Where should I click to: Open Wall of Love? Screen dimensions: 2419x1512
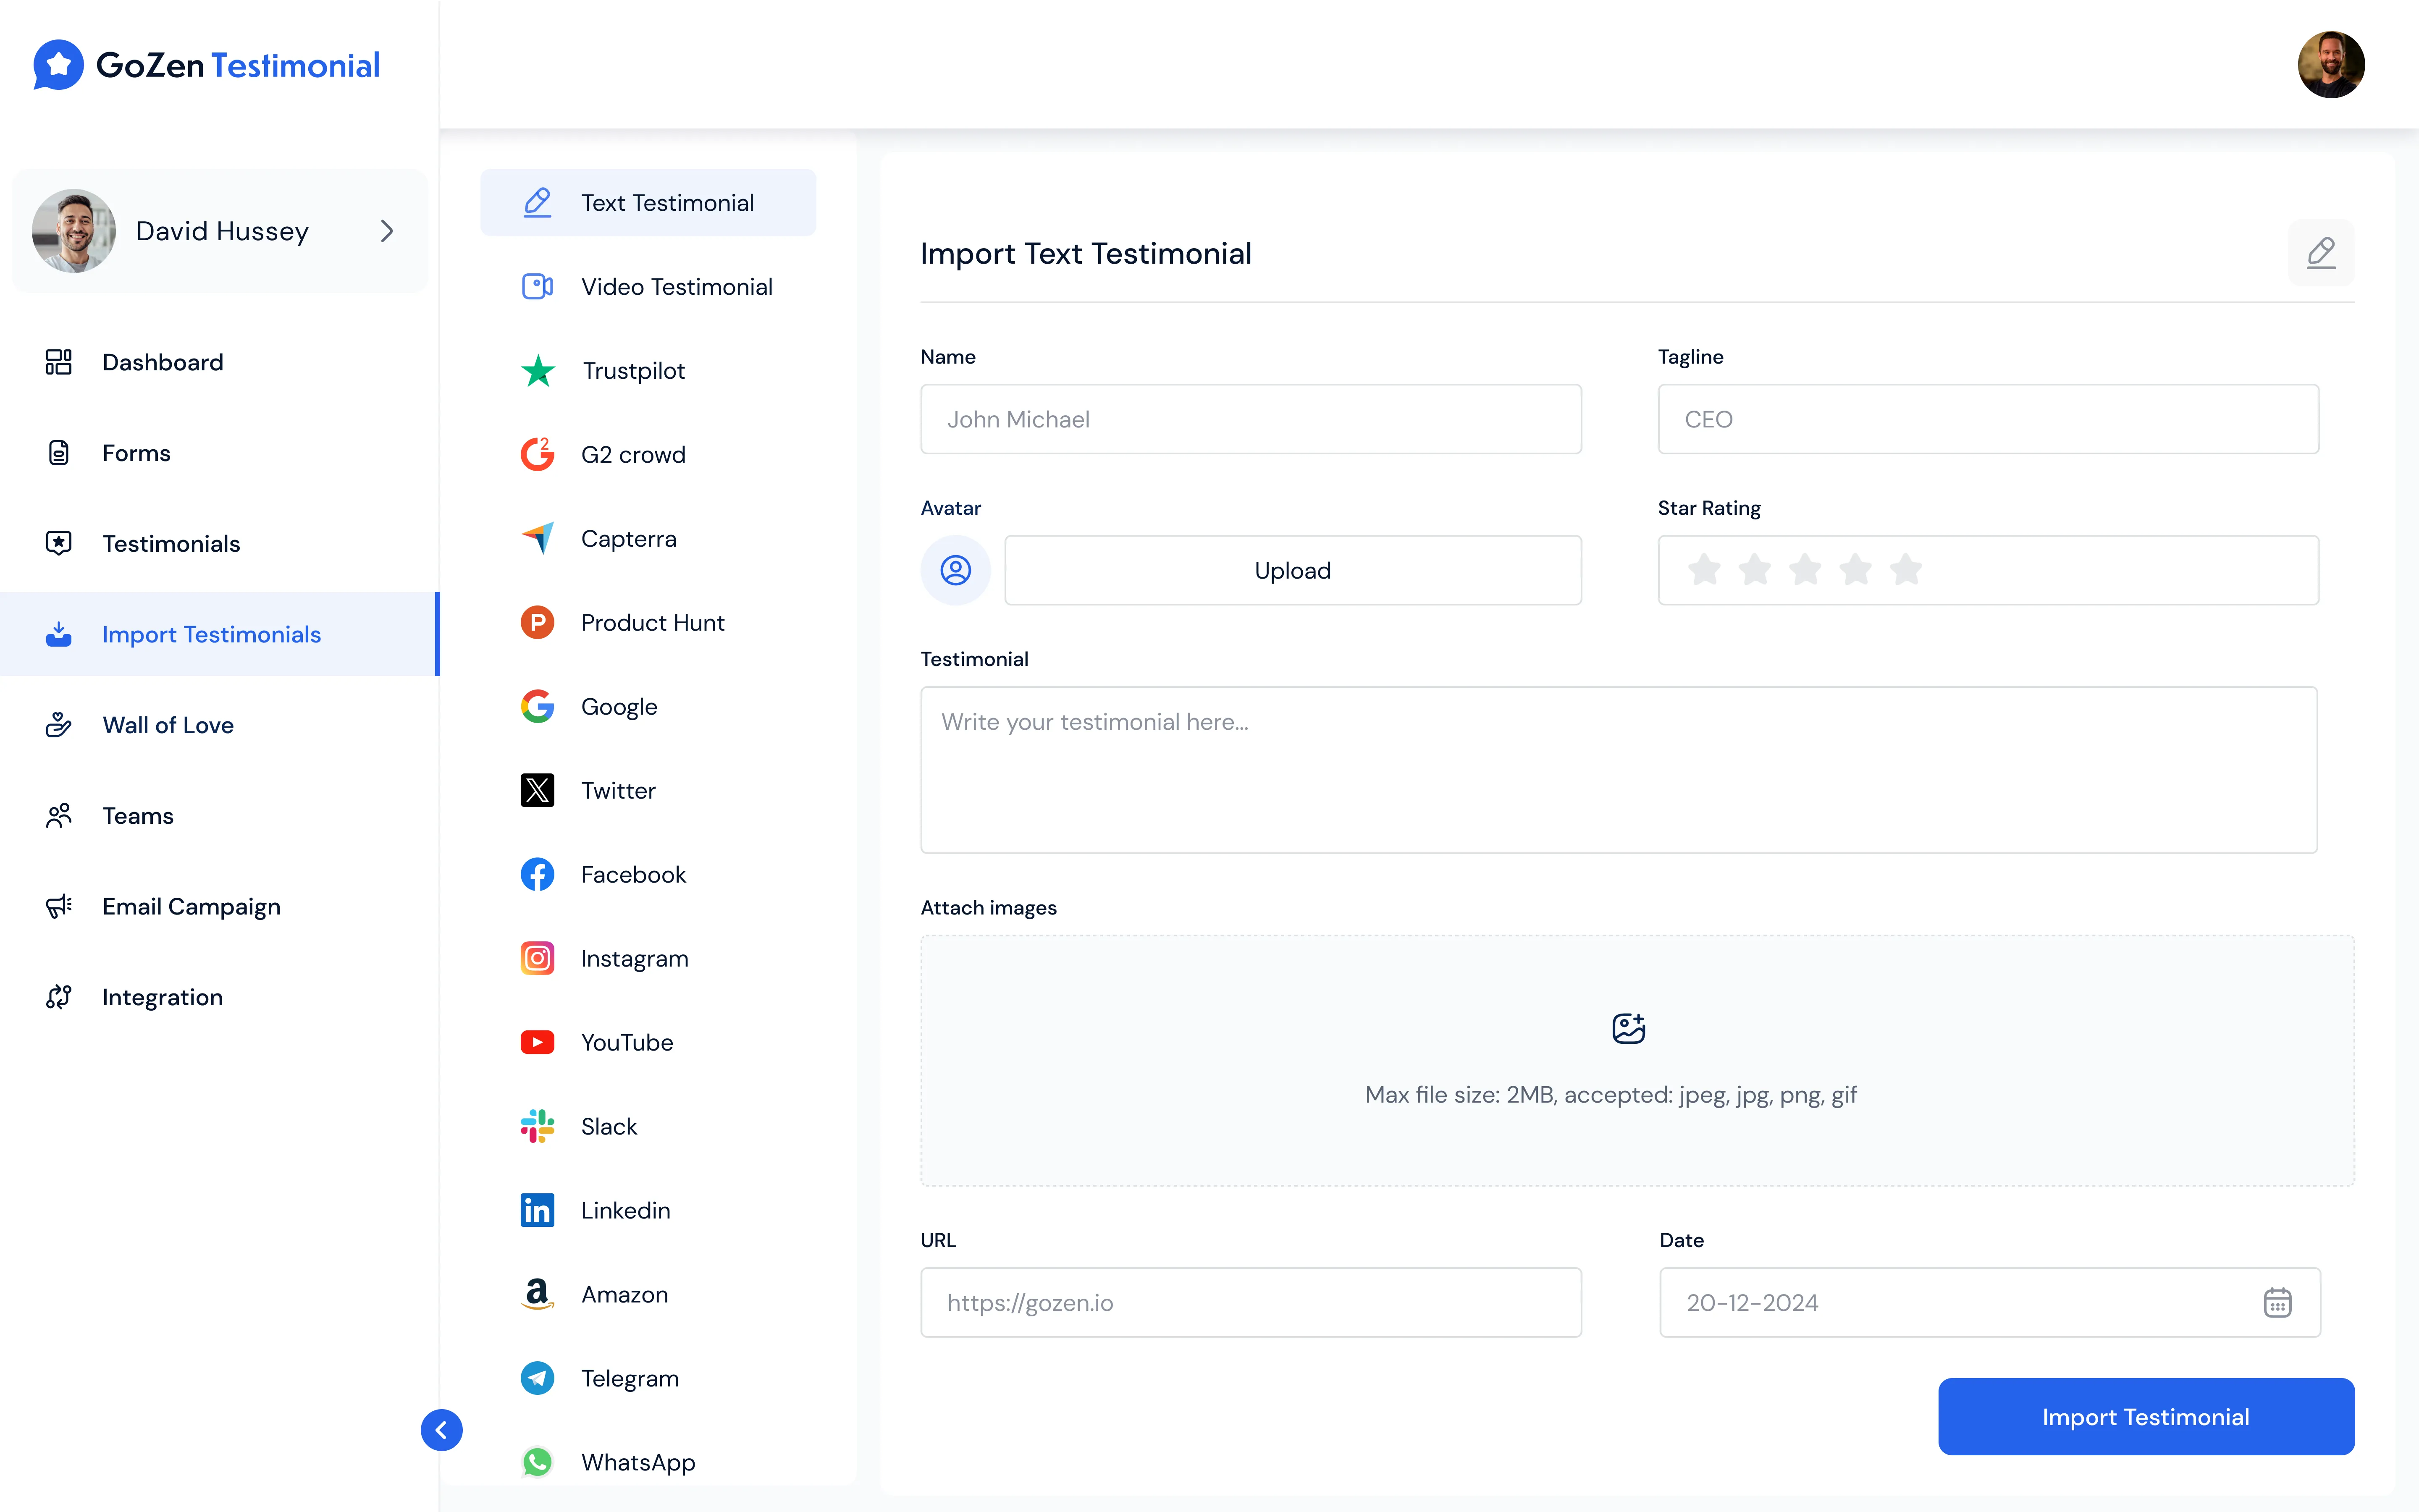pyautogui.click(x=220, y=725)
